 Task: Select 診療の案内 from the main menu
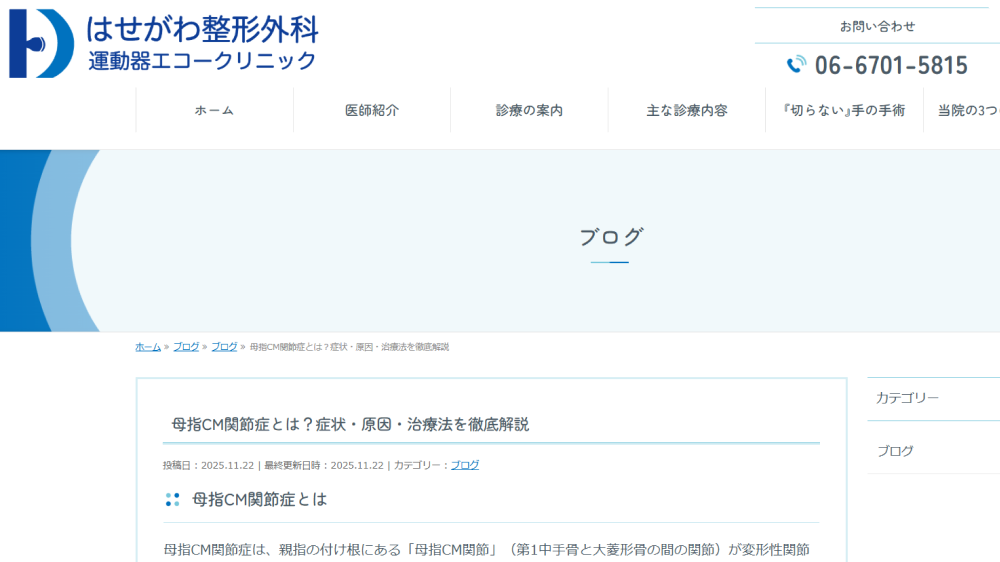[x=529, y=110]
